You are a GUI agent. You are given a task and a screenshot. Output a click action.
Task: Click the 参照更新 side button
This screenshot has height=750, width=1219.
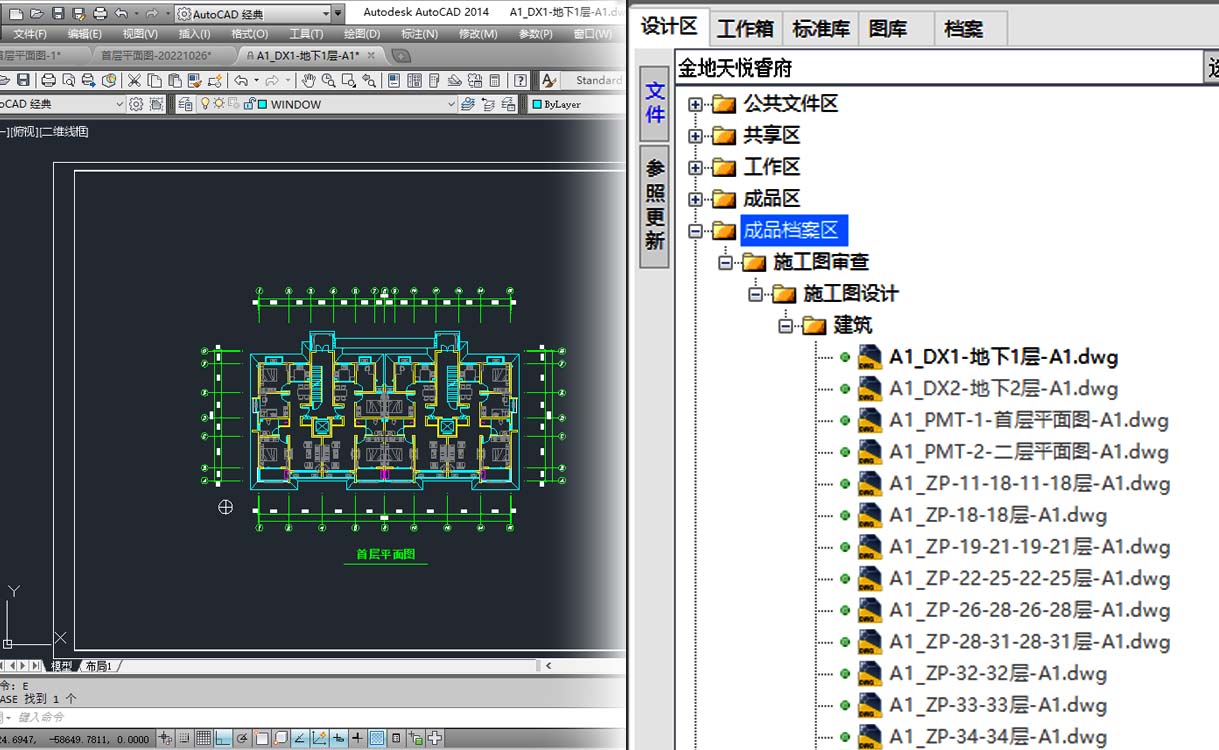(x=654, y=205)
